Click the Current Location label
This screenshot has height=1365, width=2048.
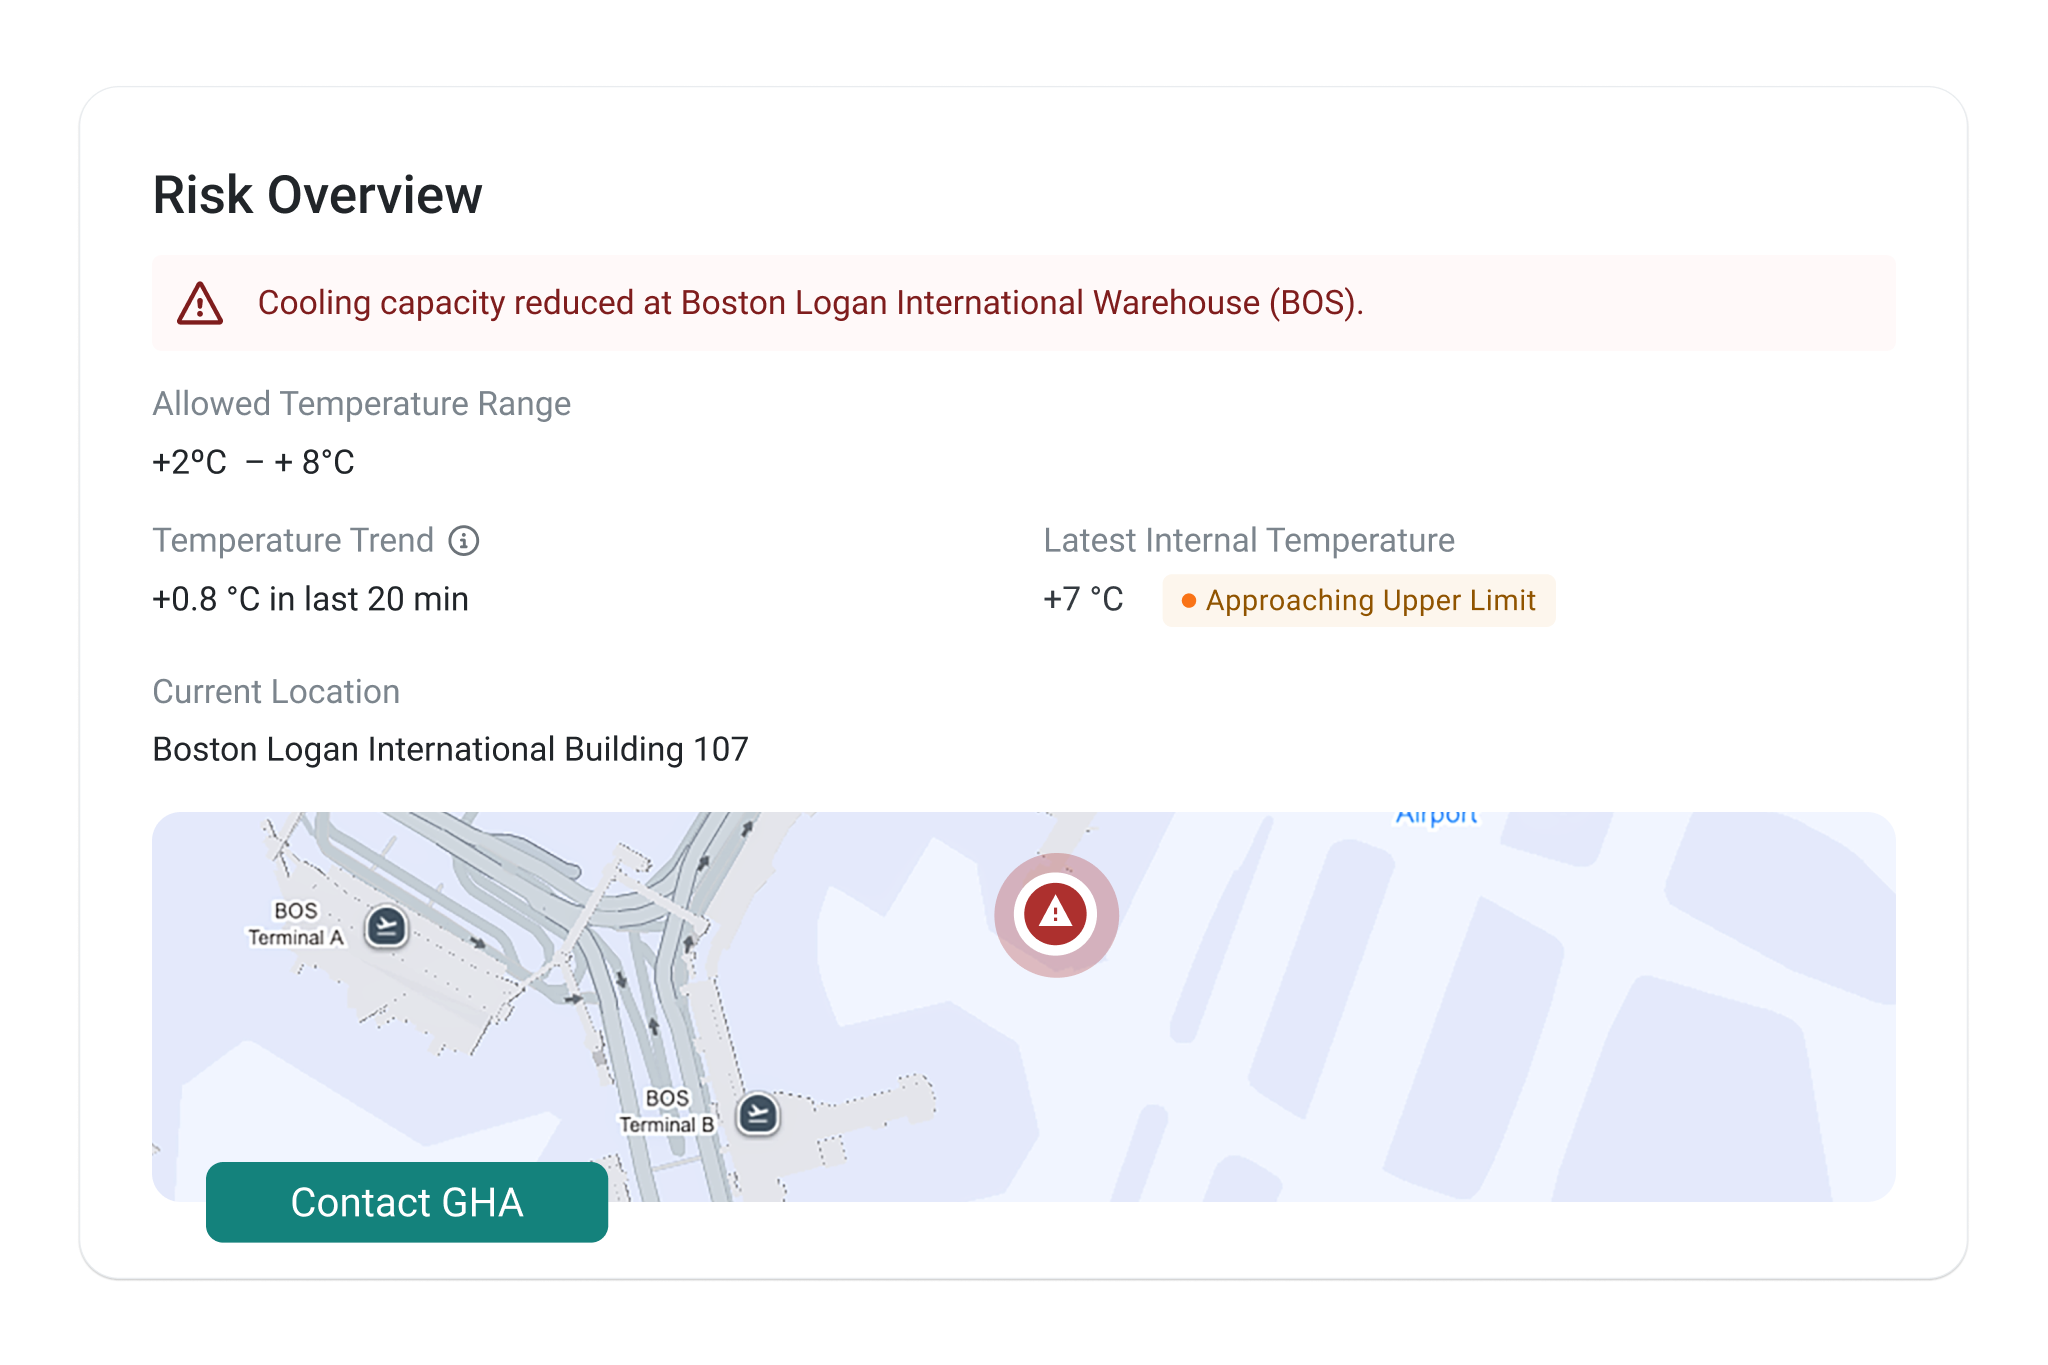tap(276, 692)
